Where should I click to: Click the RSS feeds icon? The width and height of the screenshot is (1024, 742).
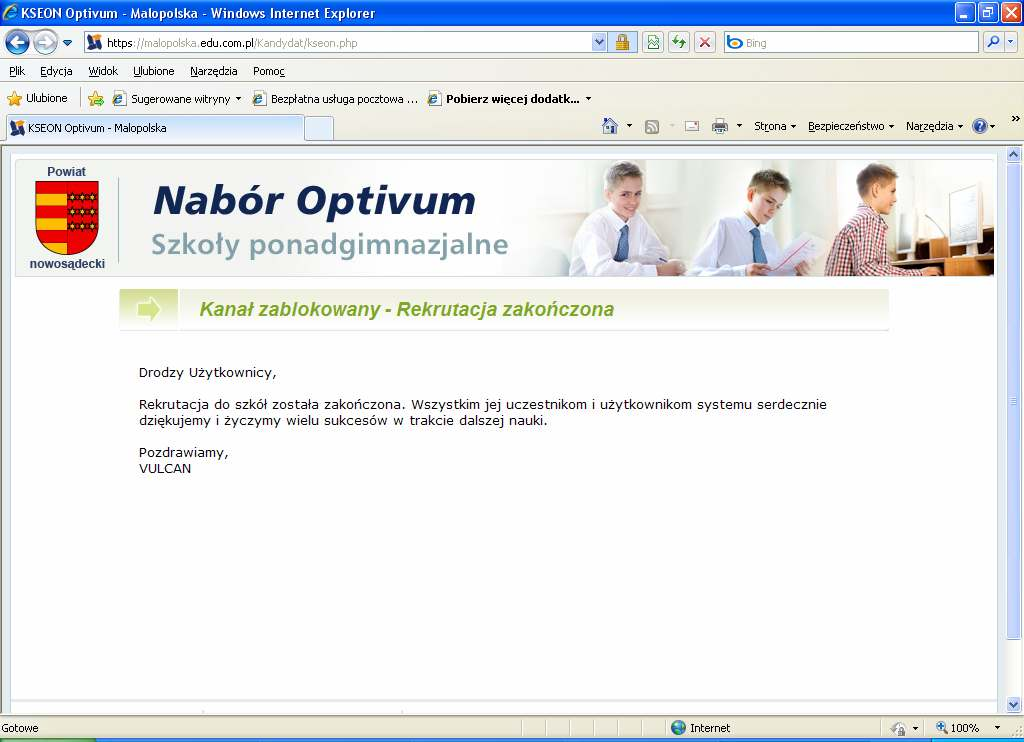pos(652,127)
